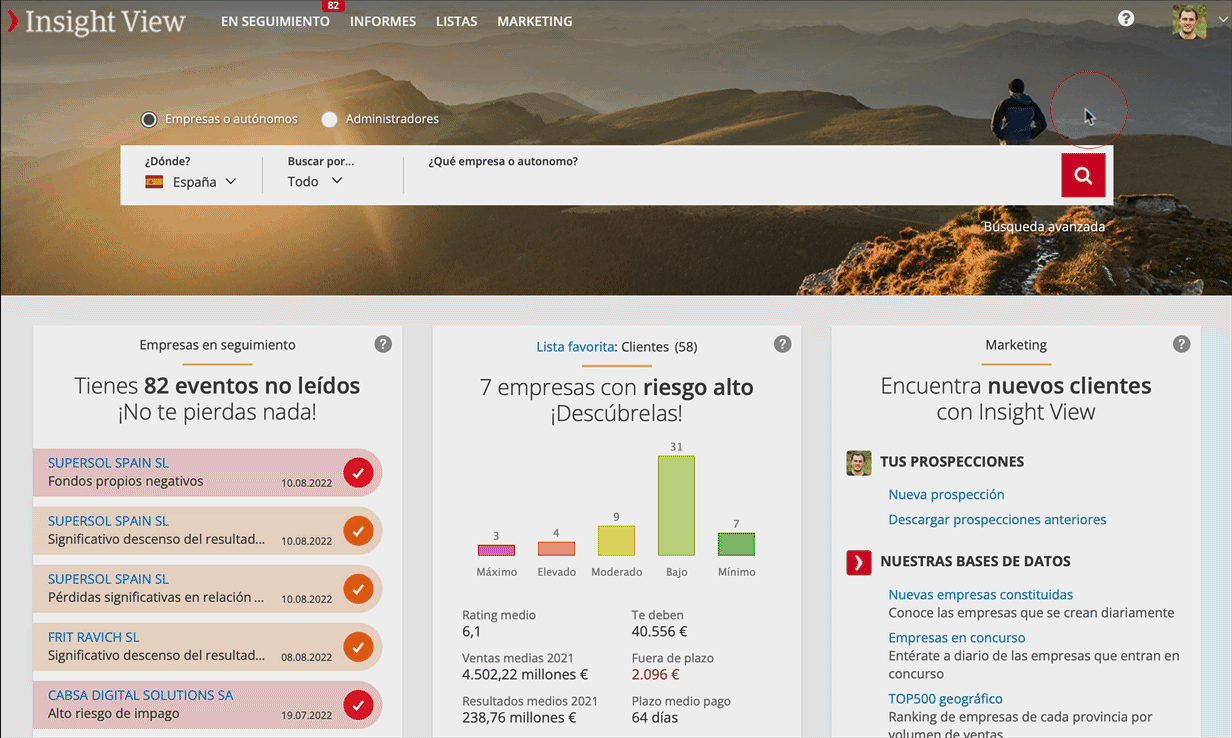Open the 82 unread notifications badge
This screenshot has width=1232, height=738.
click(x=334, y=5)
